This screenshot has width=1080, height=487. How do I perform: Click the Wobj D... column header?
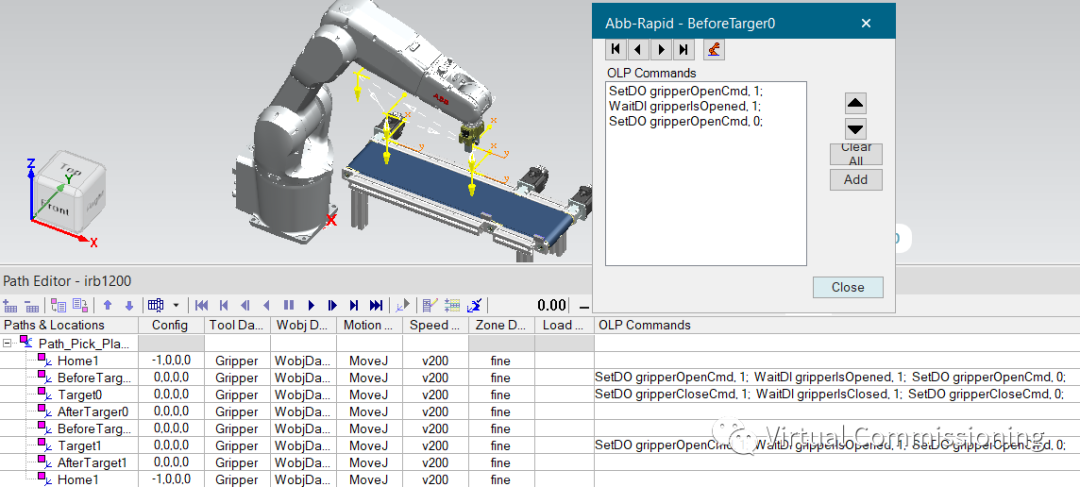[303, 325]
